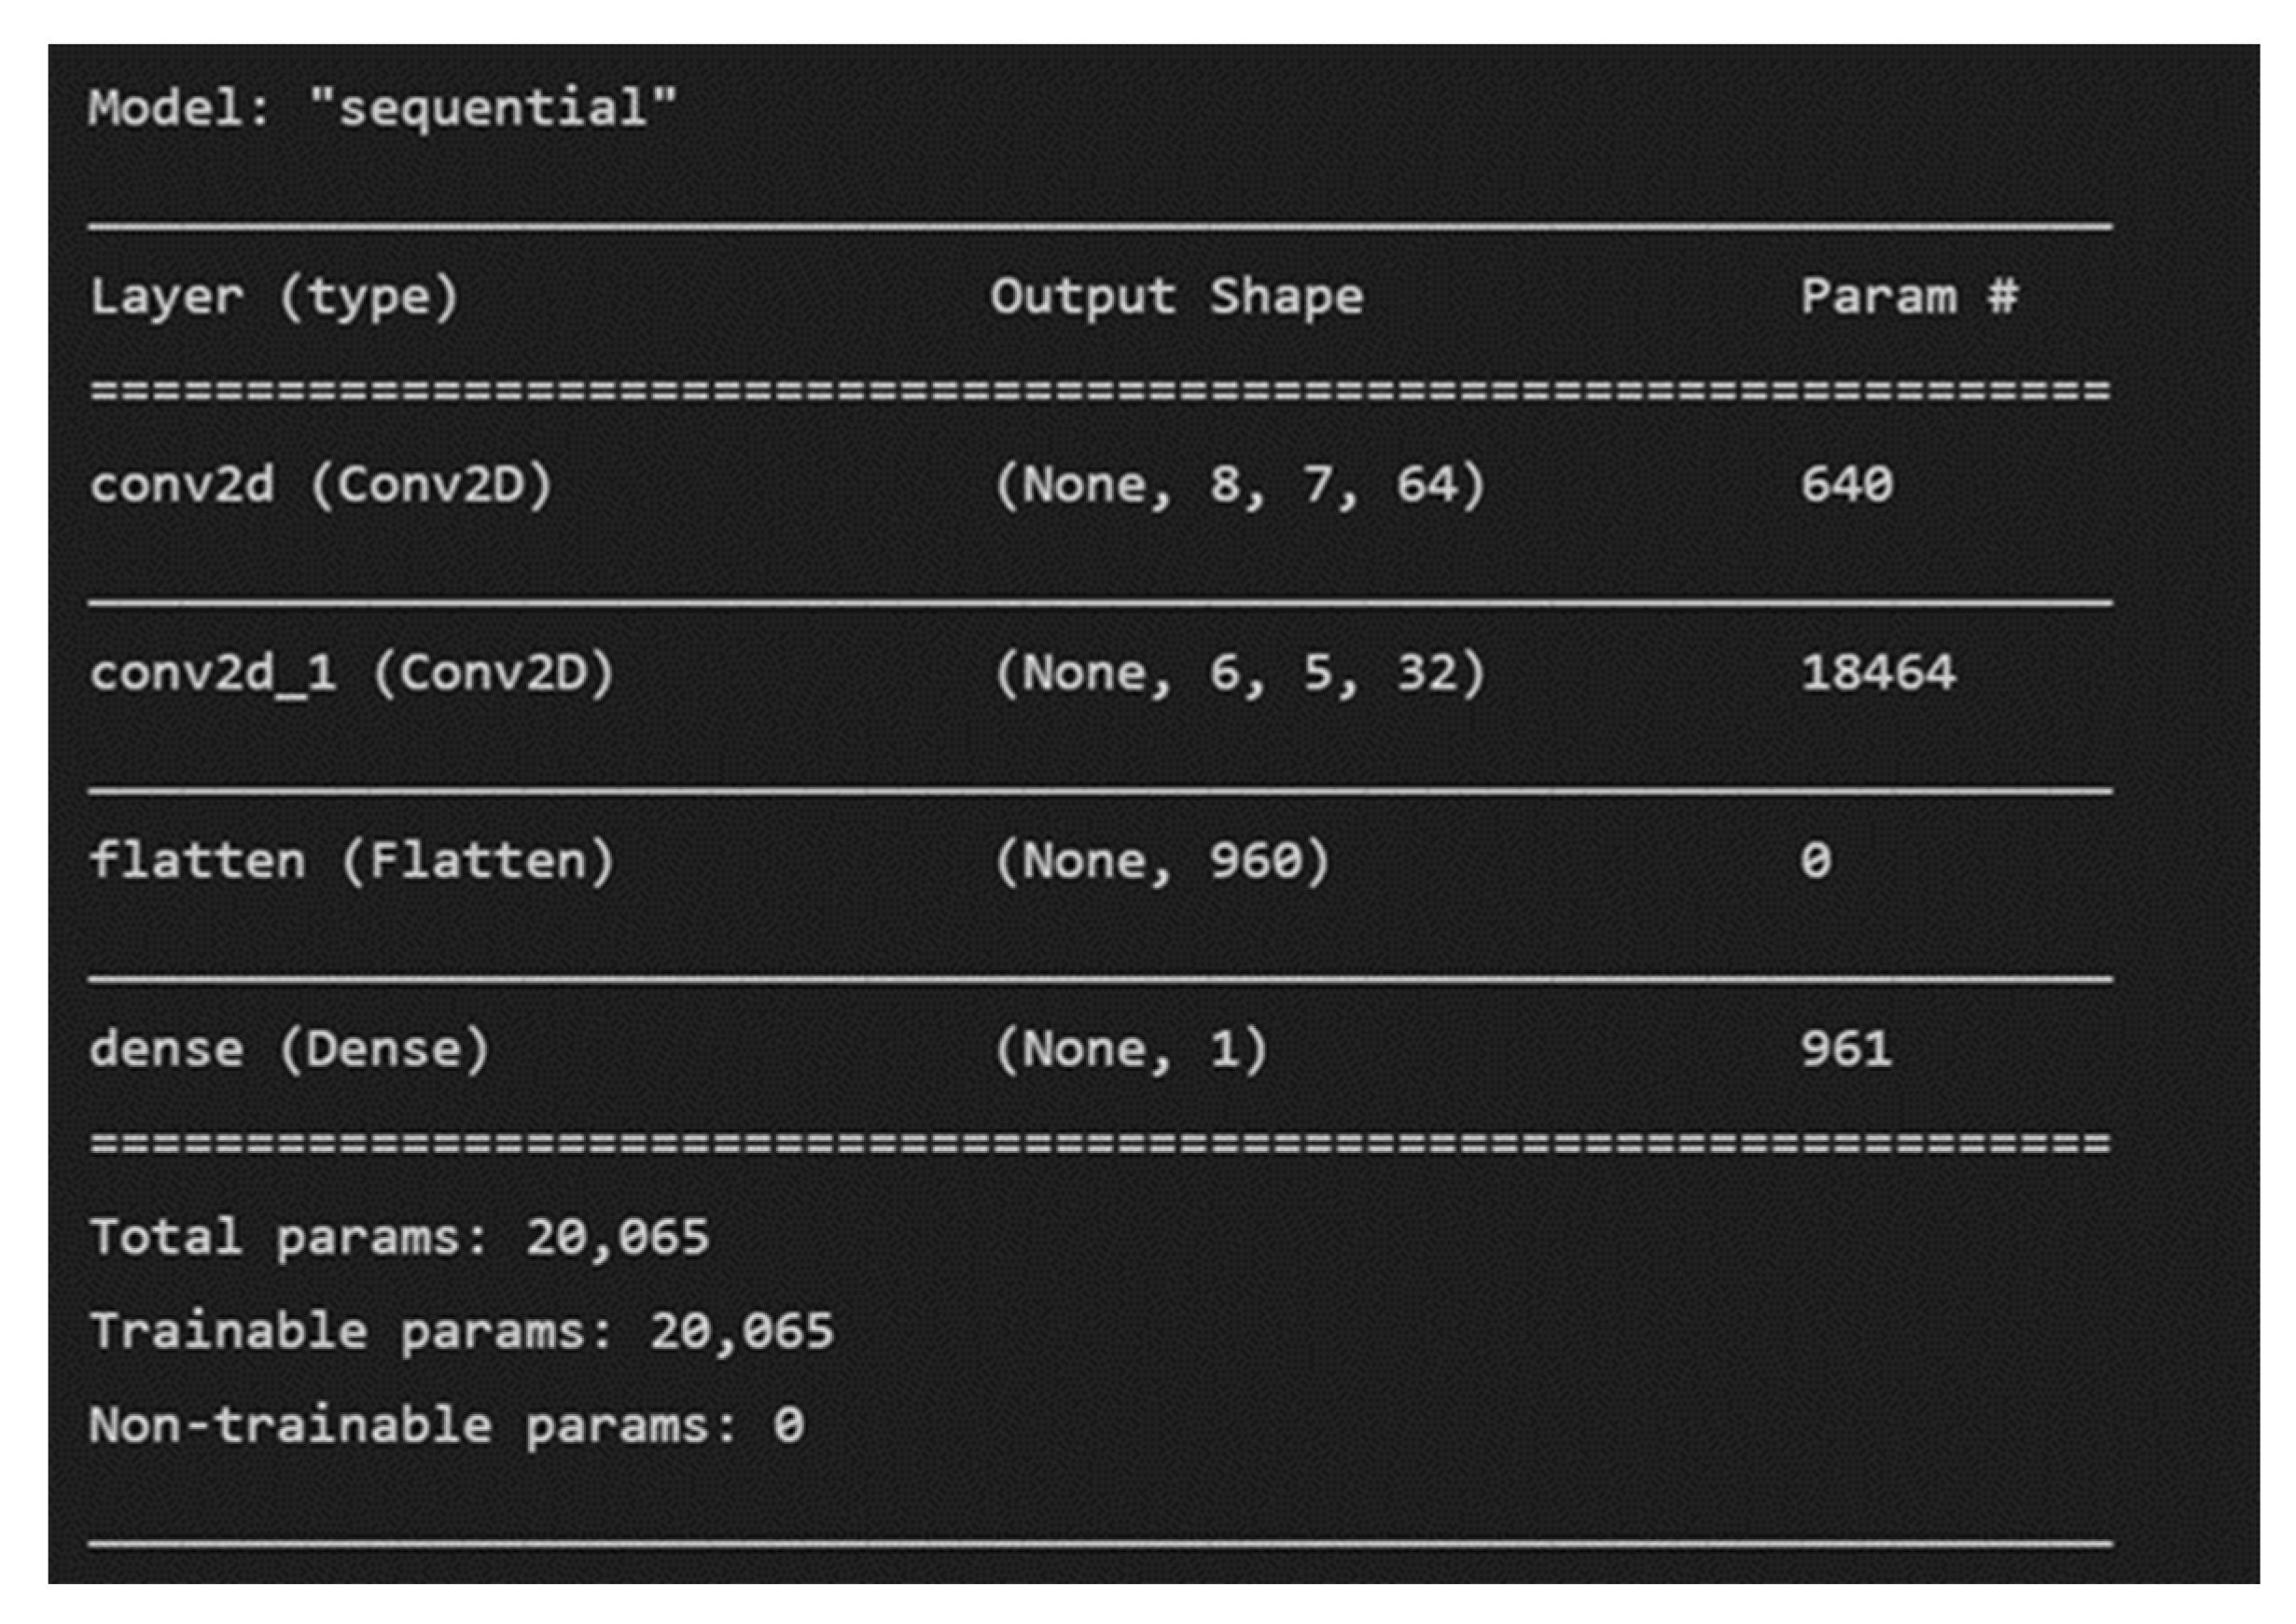The height and width of the screenshot is (1624, 2296).
Task: Click the "Trainable params: 20,065" line
Action: tap(461, 1332)
